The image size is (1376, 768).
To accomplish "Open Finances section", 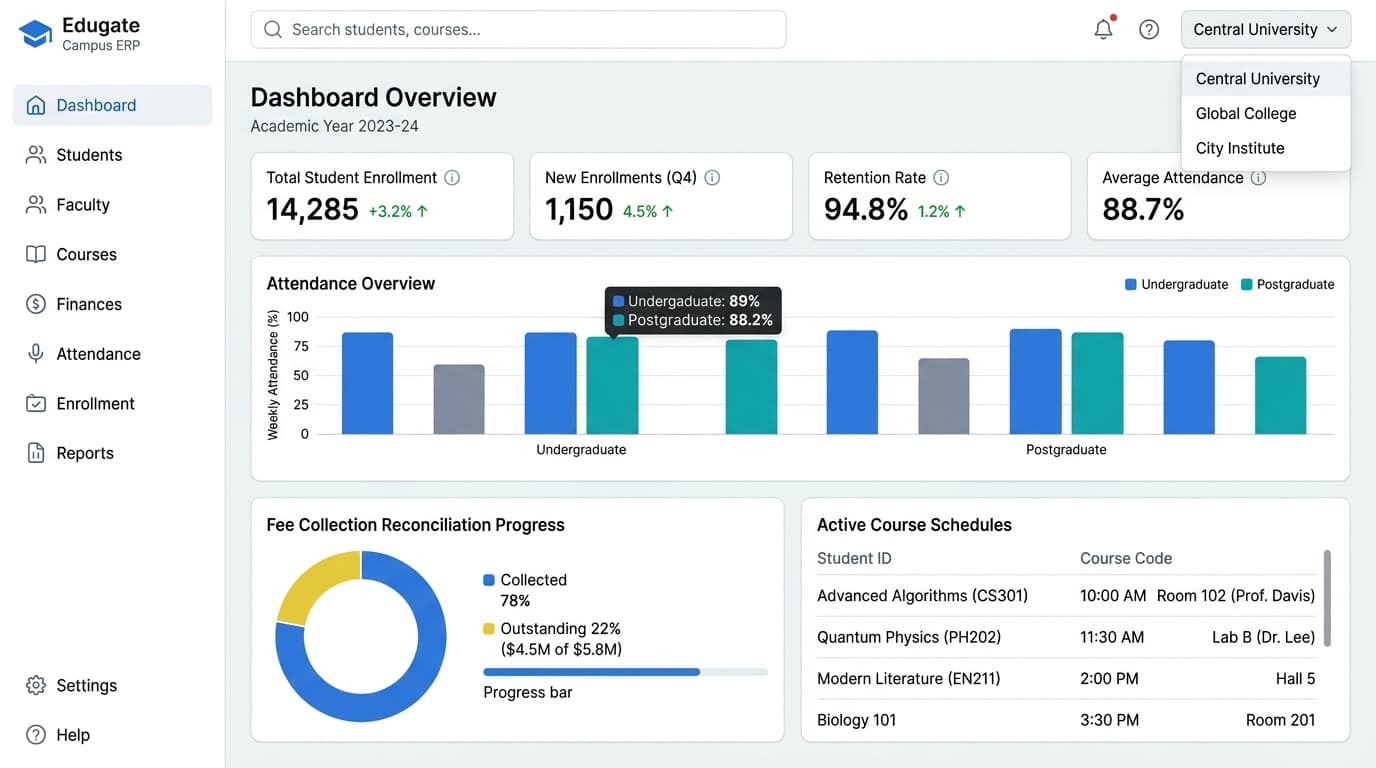I will (x=112, y=304).
